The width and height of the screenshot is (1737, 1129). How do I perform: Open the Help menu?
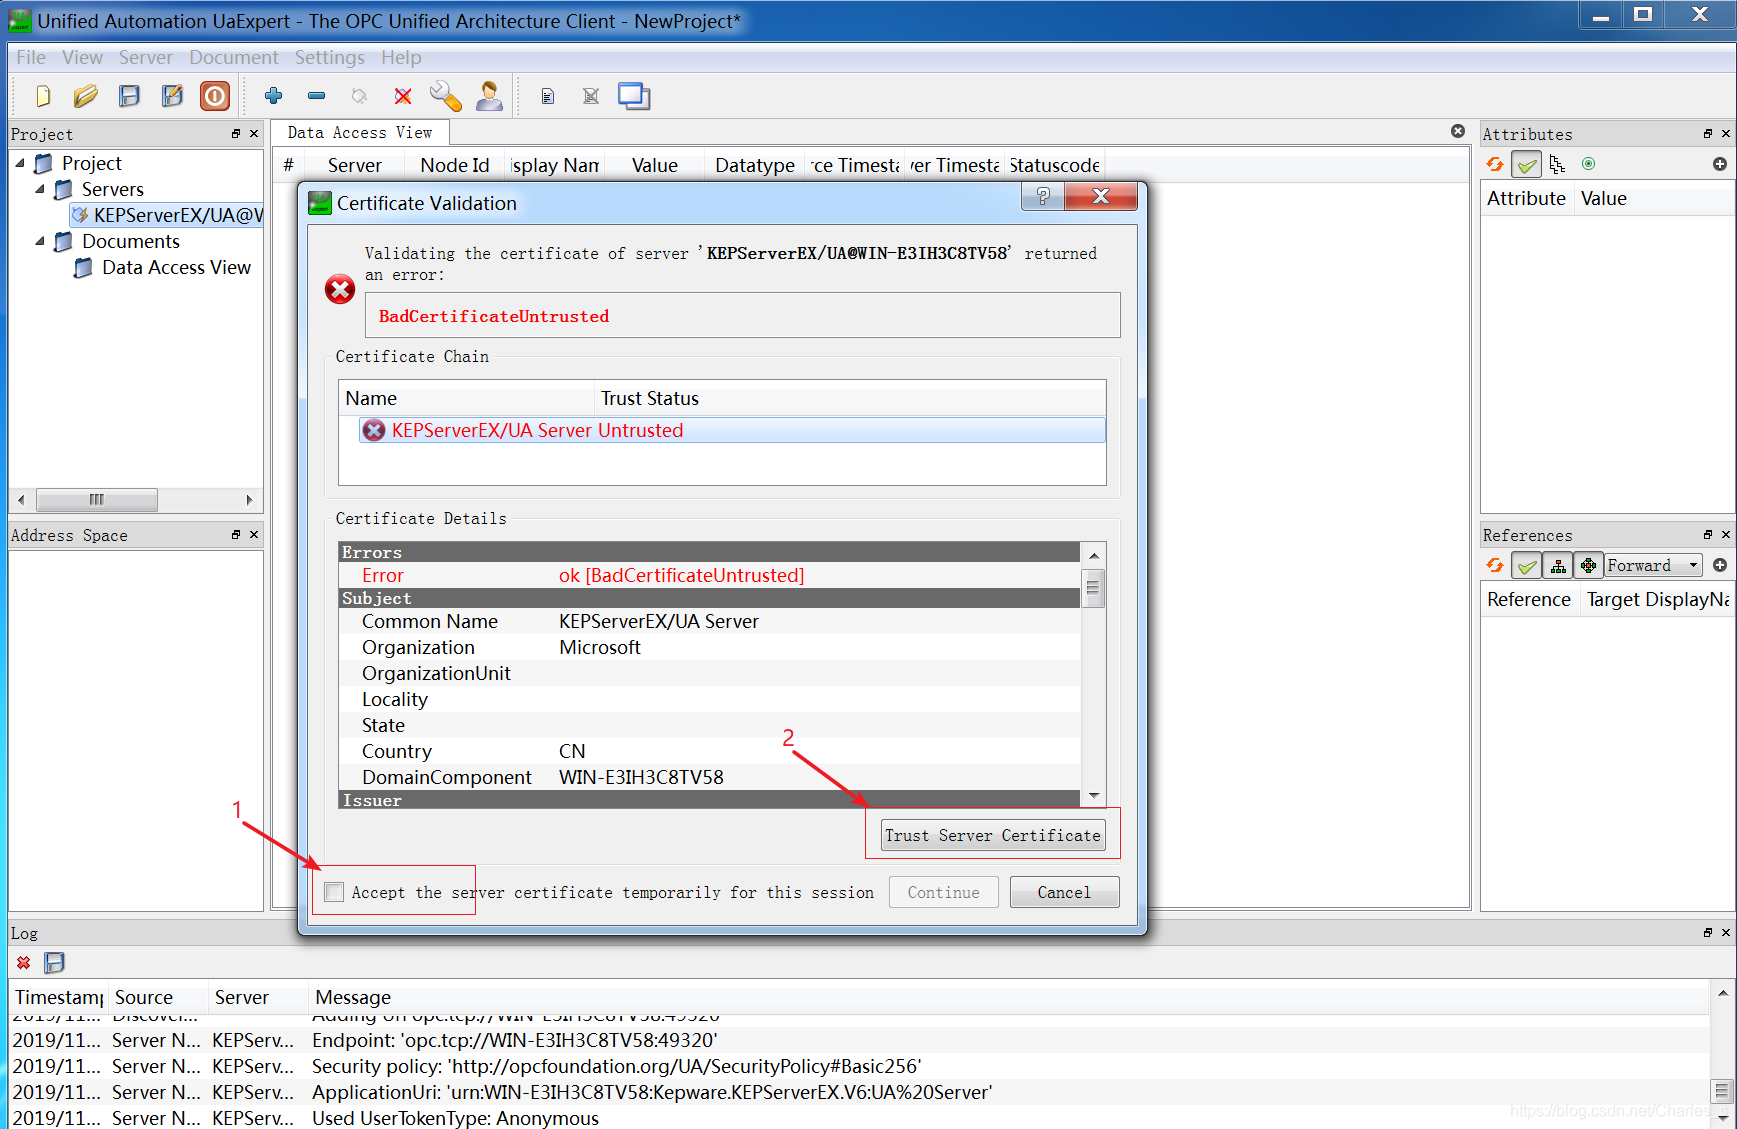[x=401, y=57]
